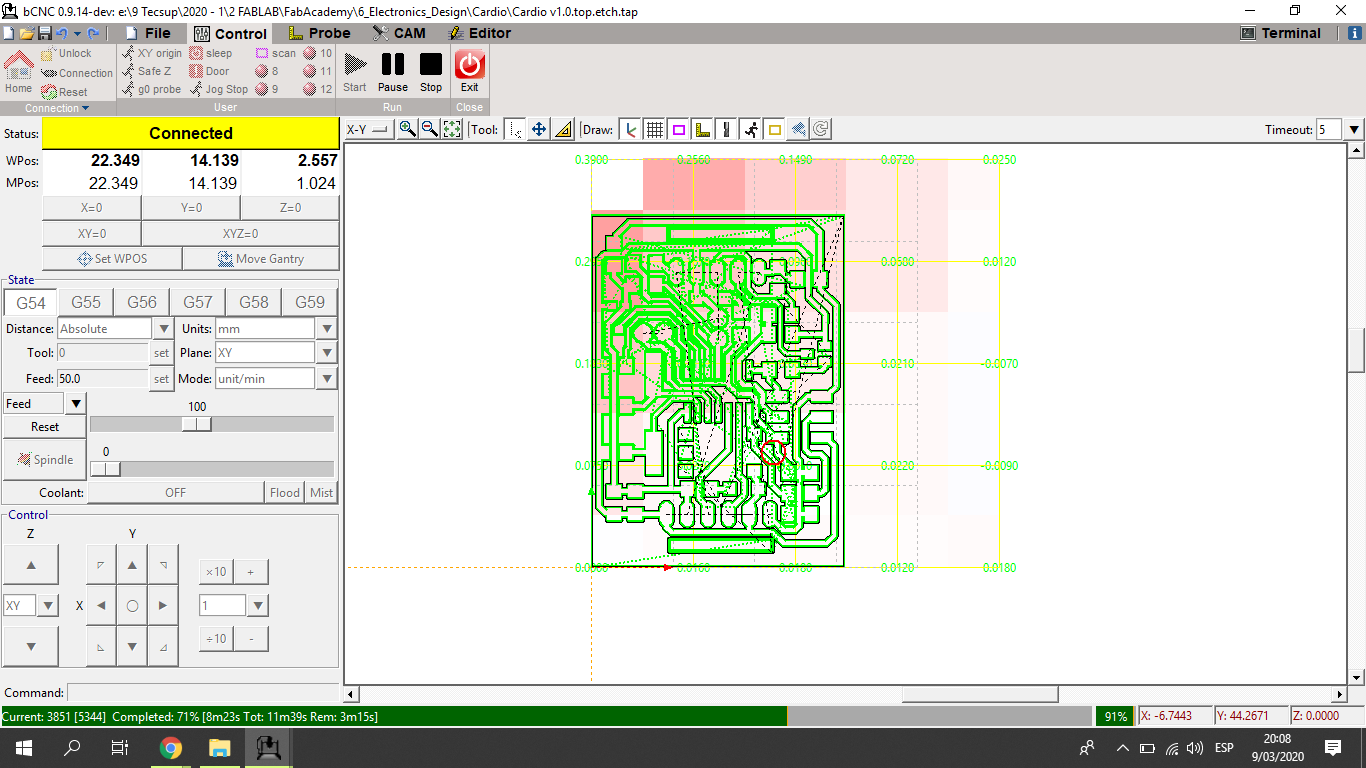Open the Plane dropdown
Viewport: 1366px width, 768px height.
pyautogui.click(x=326, y=352)
